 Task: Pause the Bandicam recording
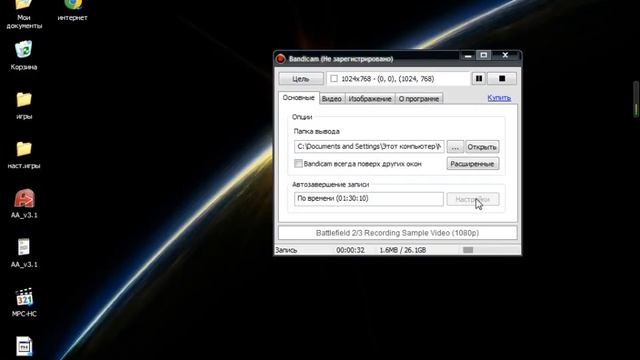click(x=479, y=78)
